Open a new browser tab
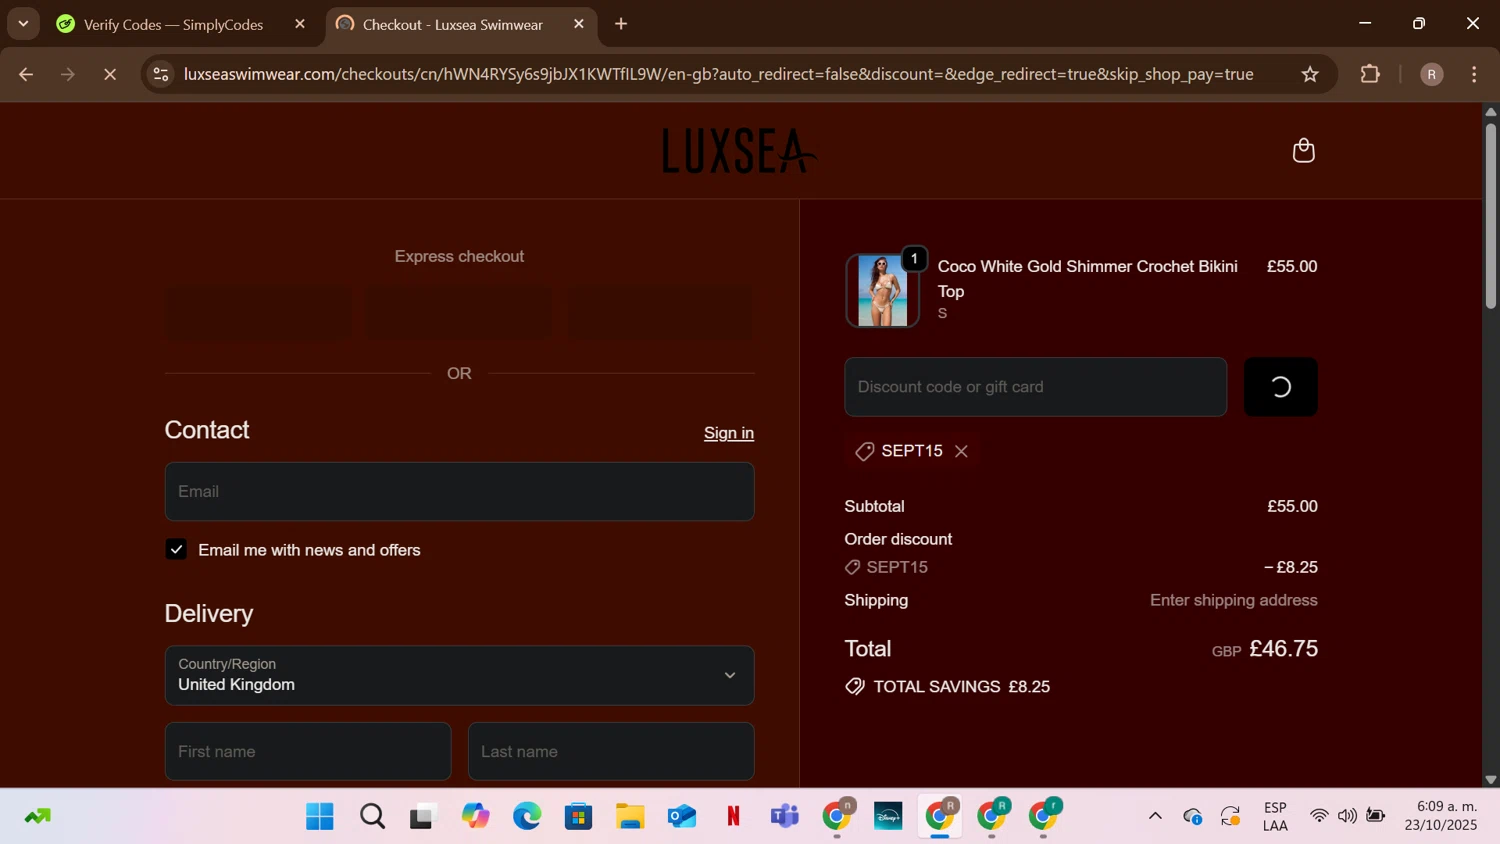Image resolution: width=1500 pixels, height=844 pixels. pyautogui.click(x=621, y=24)
